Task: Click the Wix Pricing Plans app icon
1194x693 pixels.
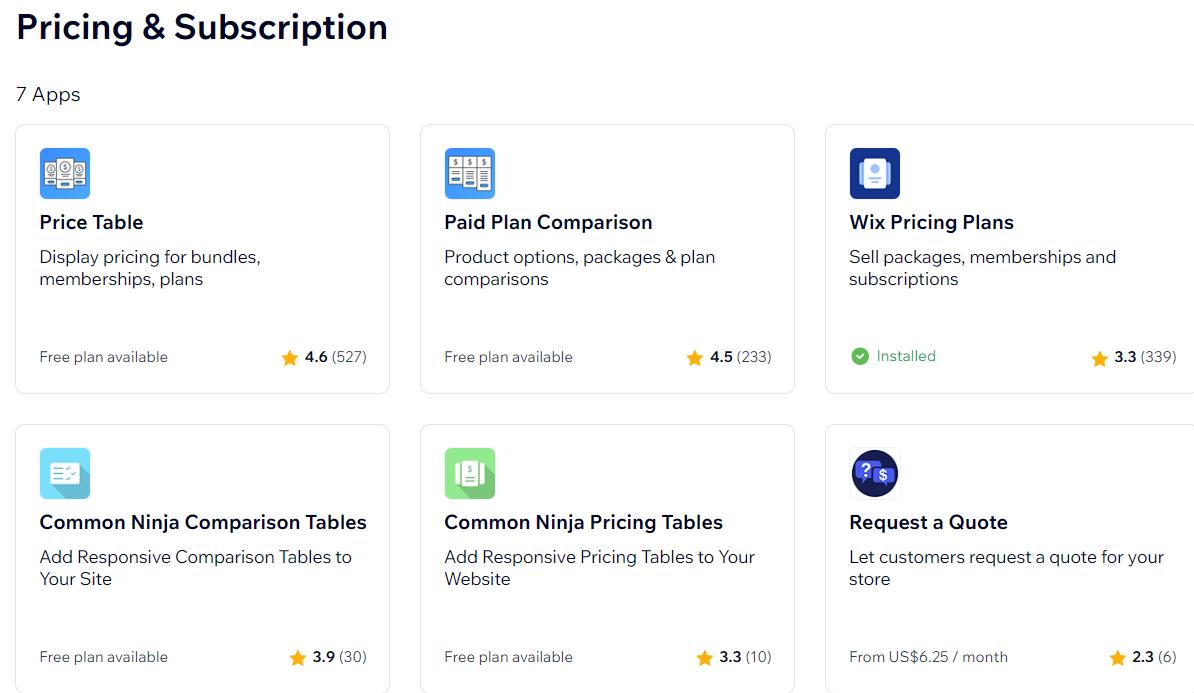Action: (x=875, y=174)
